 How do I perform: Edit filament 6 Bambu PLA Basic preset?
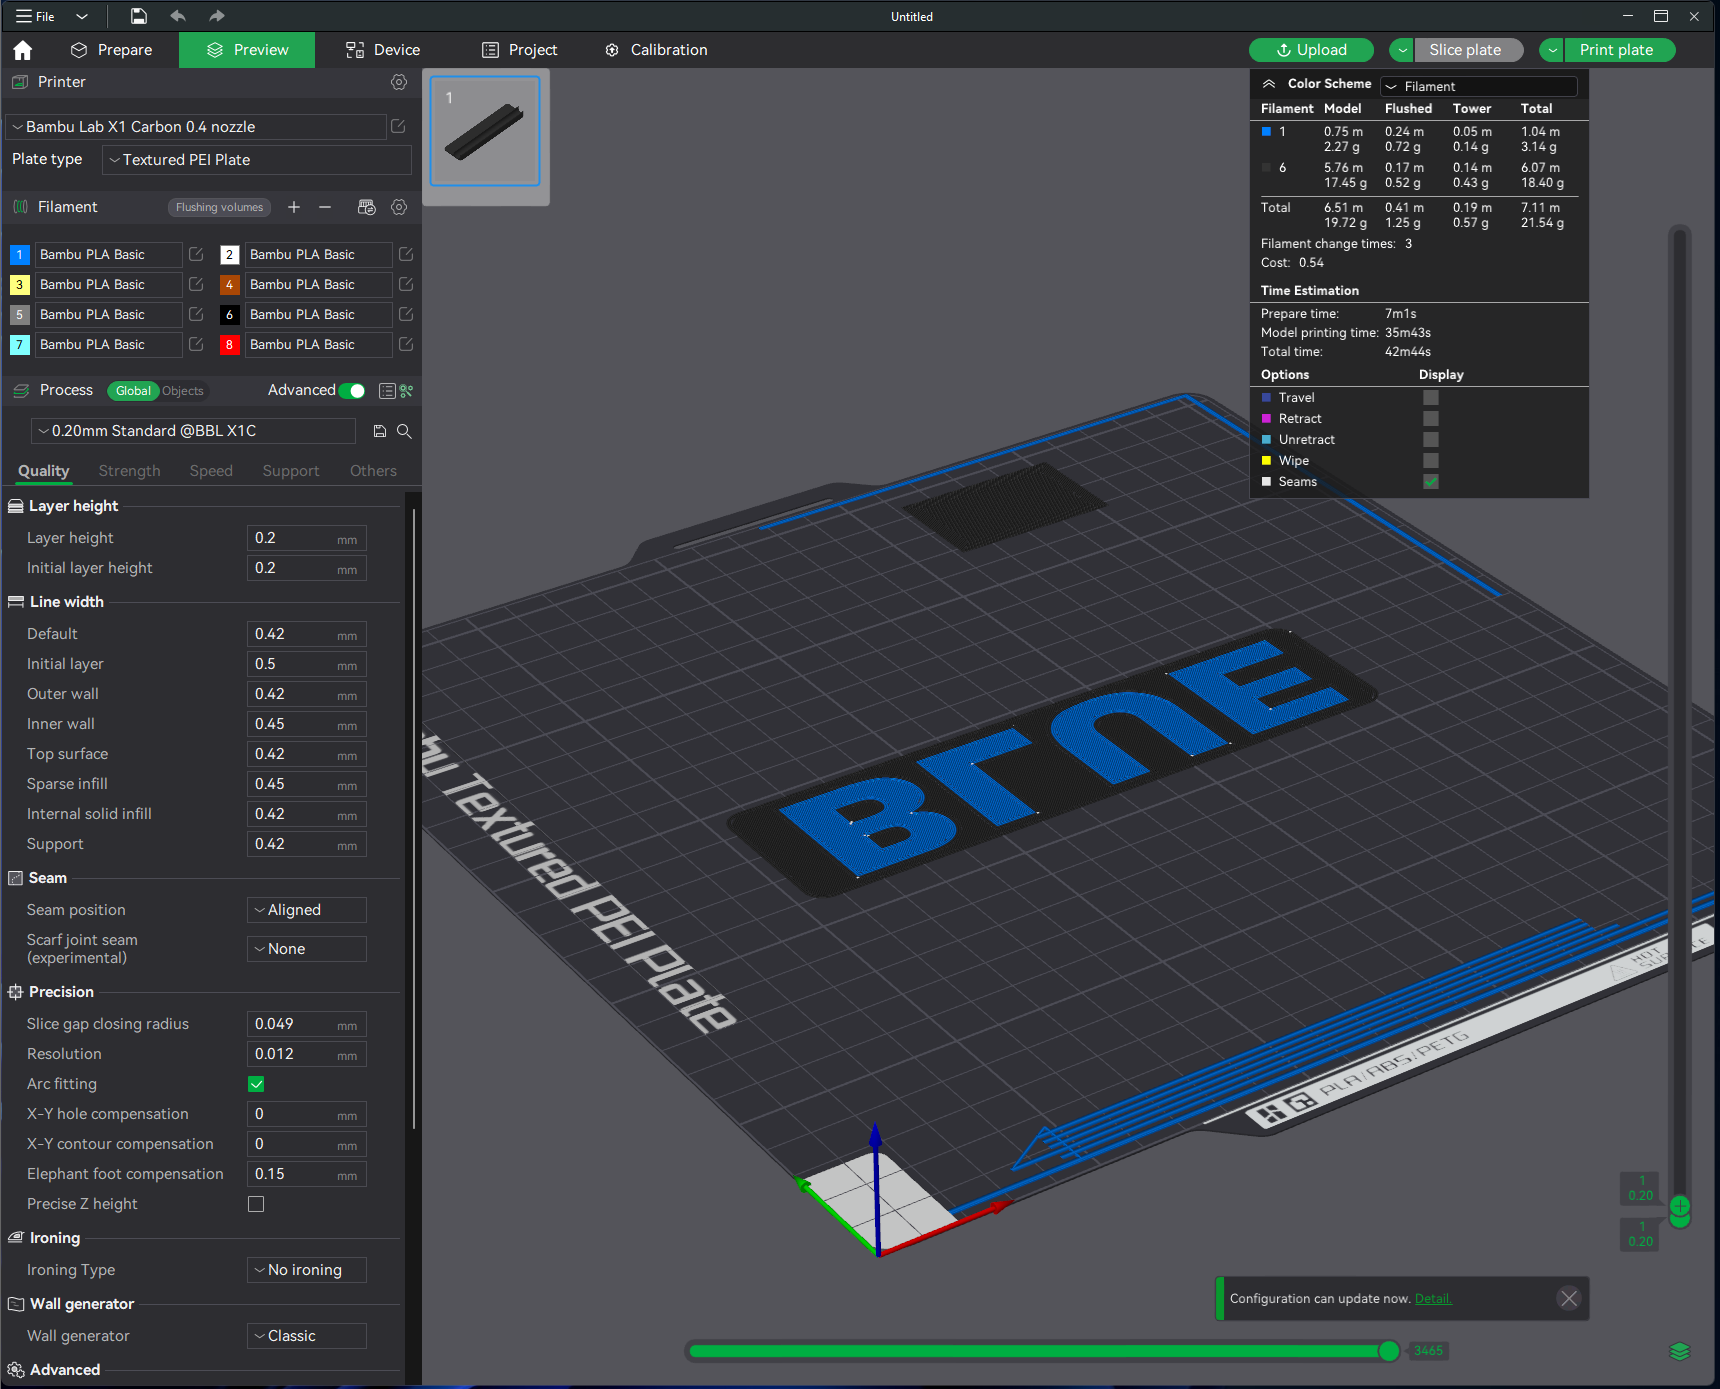tap(406, 315)
